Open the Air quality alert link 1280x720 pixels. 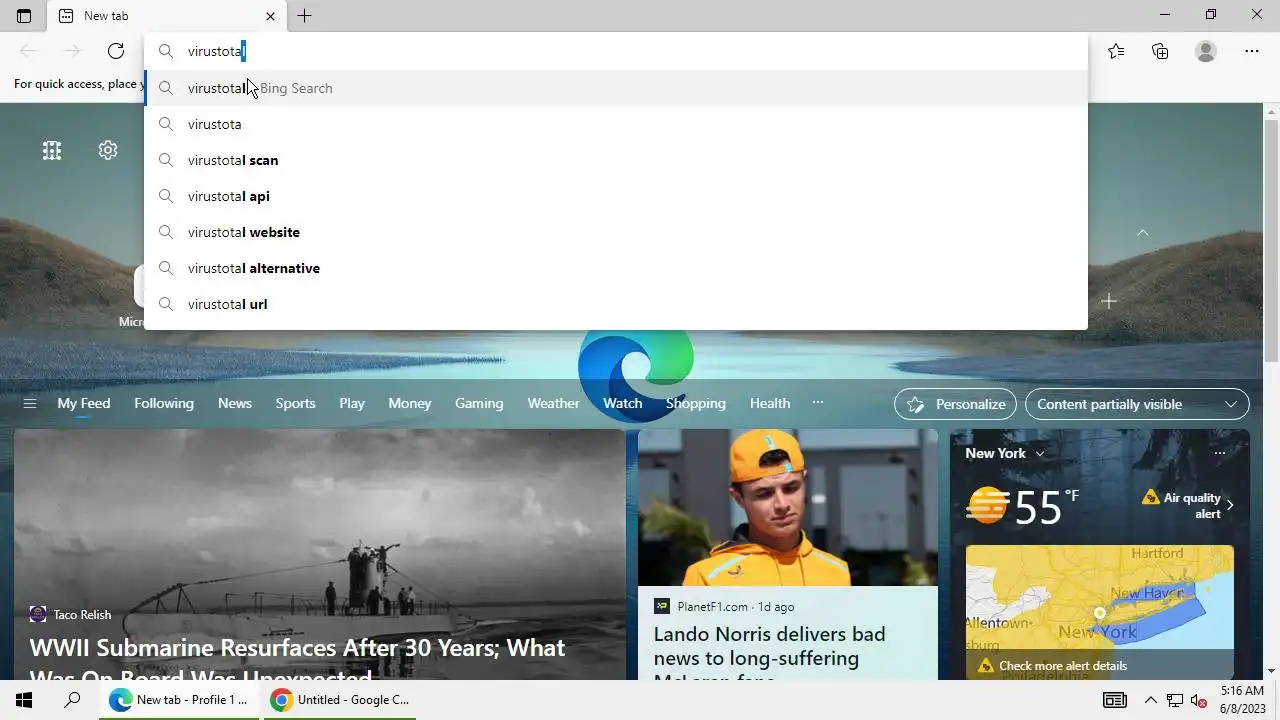point(1188,505)
